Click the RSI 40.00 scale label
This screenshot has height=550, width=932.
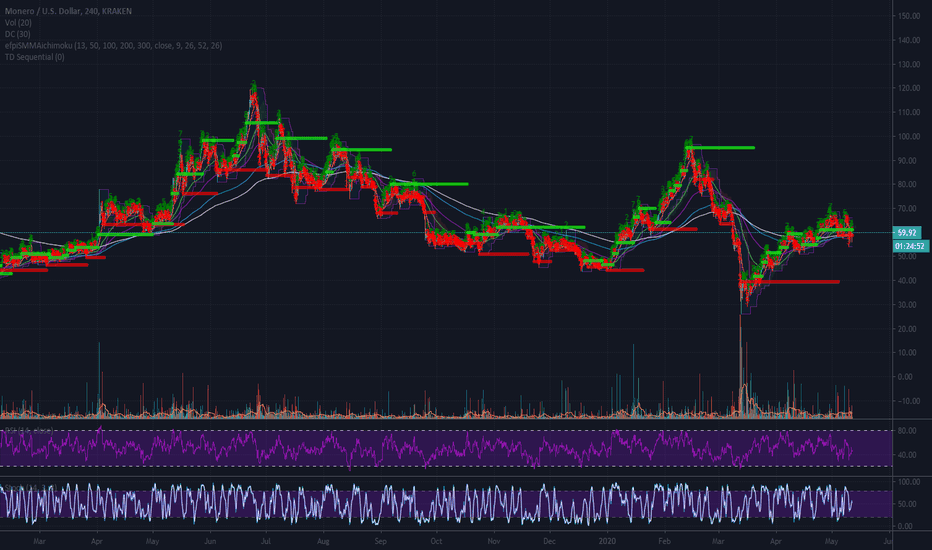[x=906, y=455]
